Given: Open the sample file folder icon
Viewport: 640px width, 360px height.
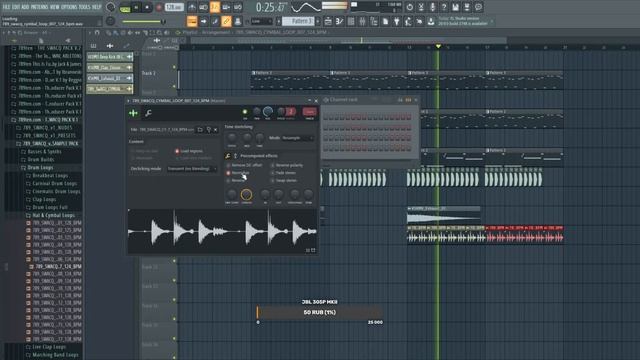Looking at the screenshot, I should 200,130.
